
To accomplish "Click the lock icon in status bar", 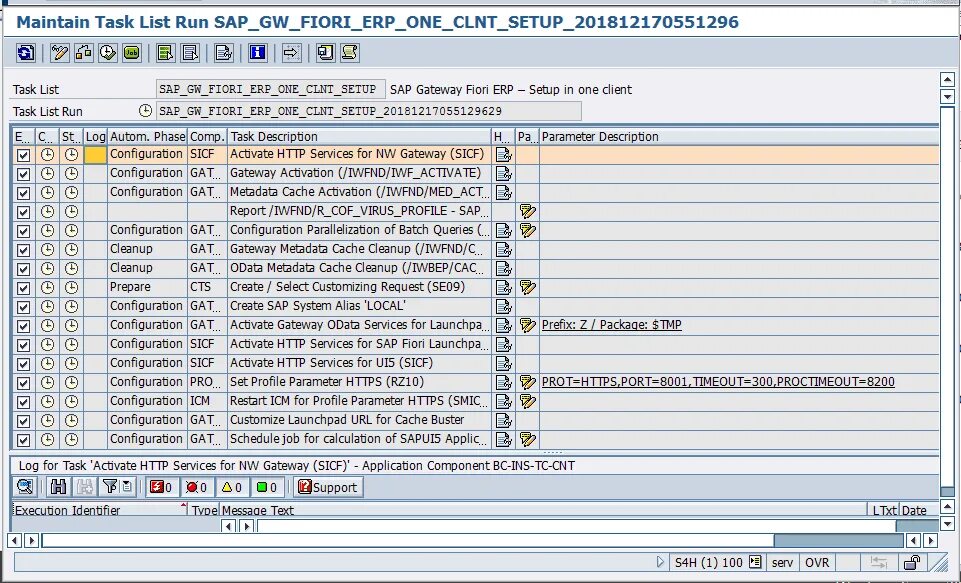I will [912, 562].
